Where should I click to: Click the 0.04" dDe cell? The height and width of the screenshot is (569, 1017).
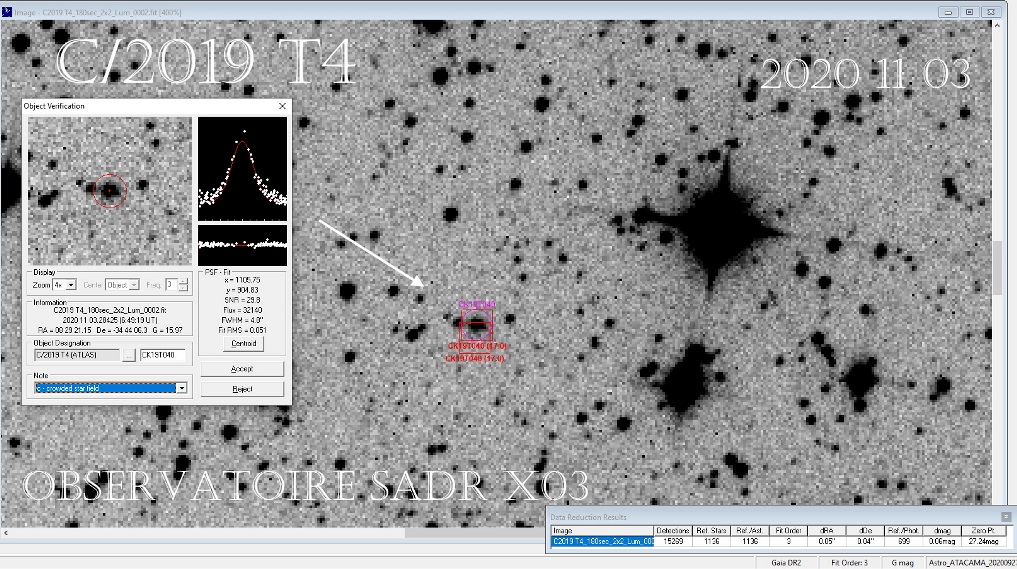[x=865, y=541]
